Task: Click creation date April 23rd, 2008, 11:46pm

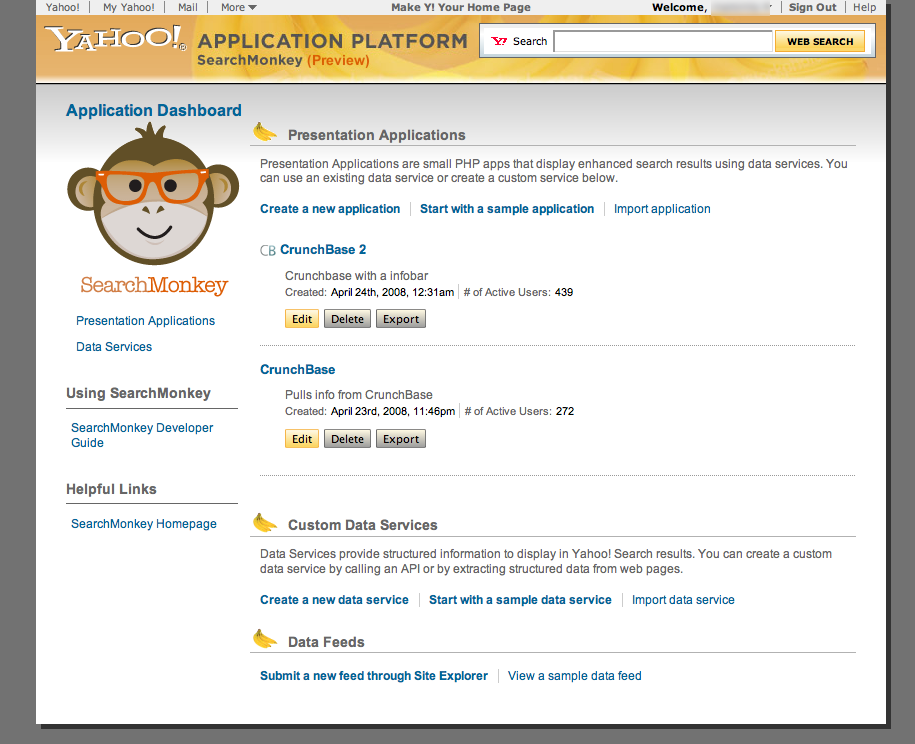Action: [393, 411]
